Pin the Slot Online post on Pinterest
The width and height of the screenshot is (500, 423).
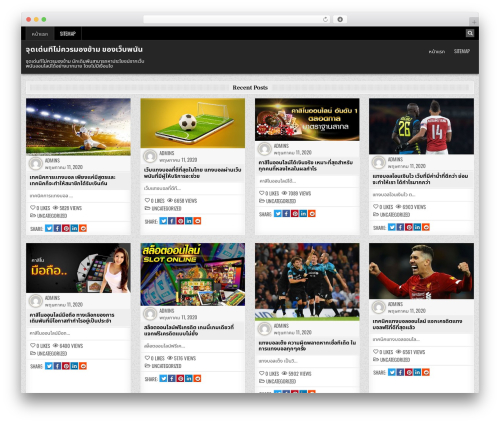click(x=180, y=378)
